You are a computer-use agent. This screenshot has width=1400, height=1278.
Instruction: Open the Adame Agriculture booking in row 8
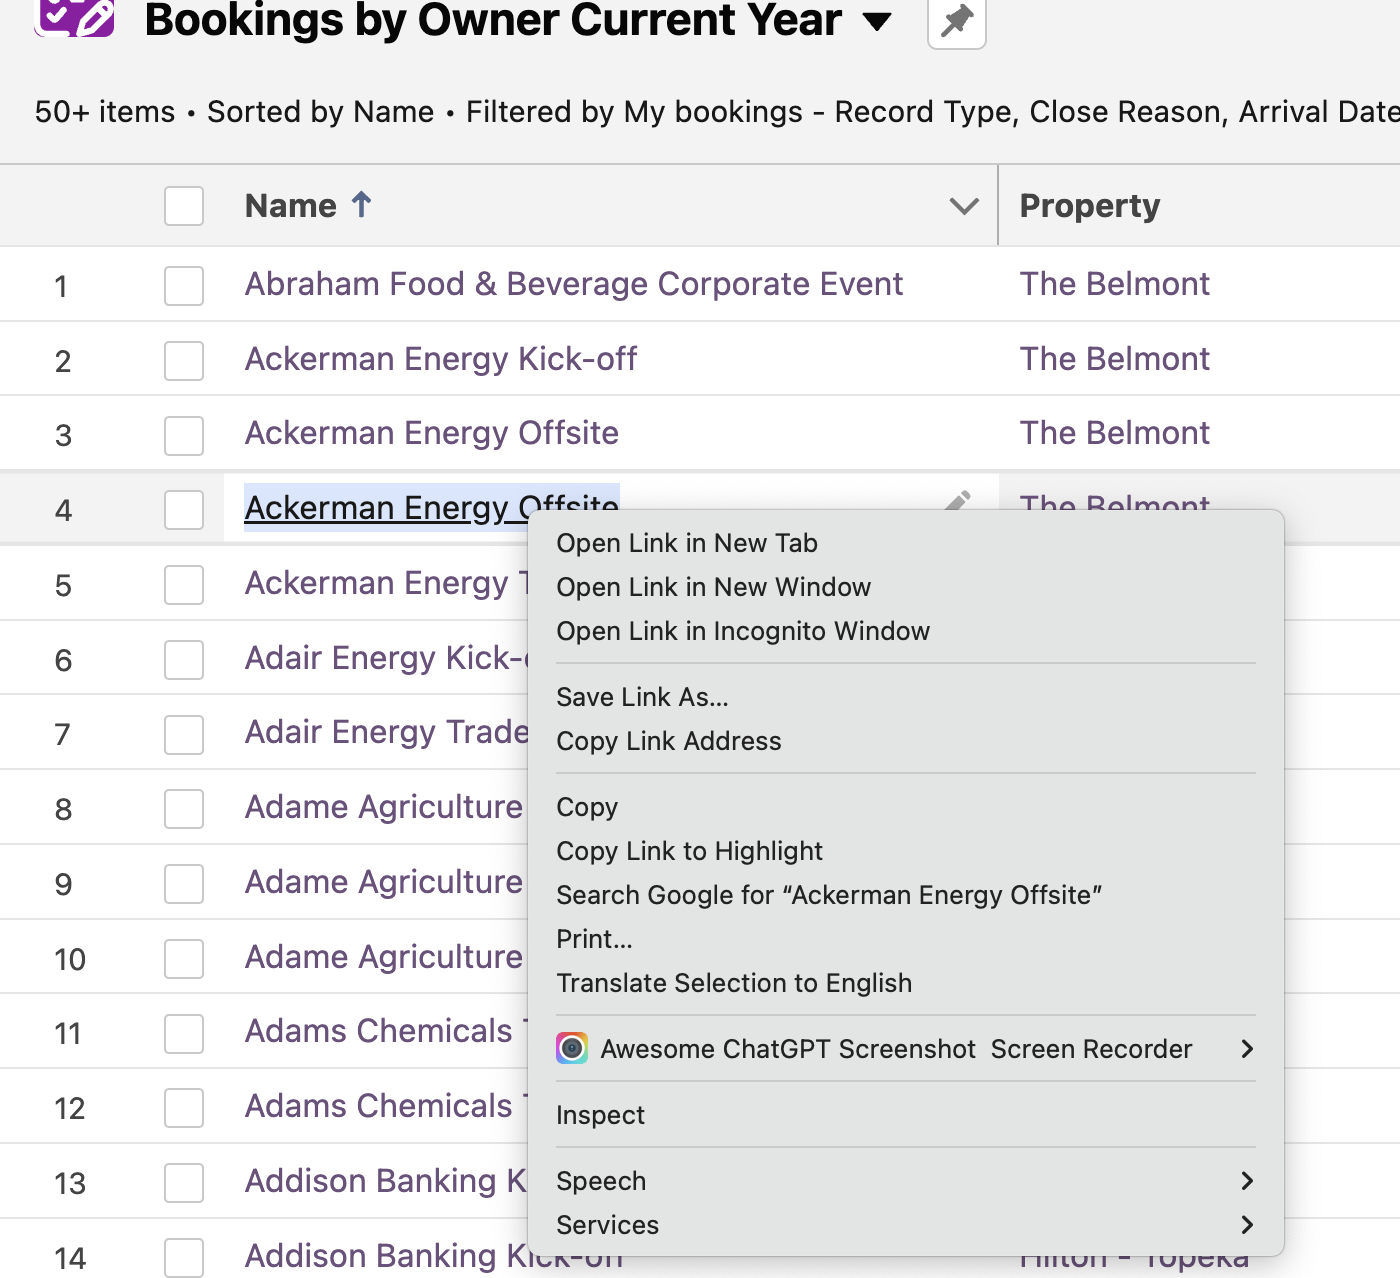[x=384, y=807]
